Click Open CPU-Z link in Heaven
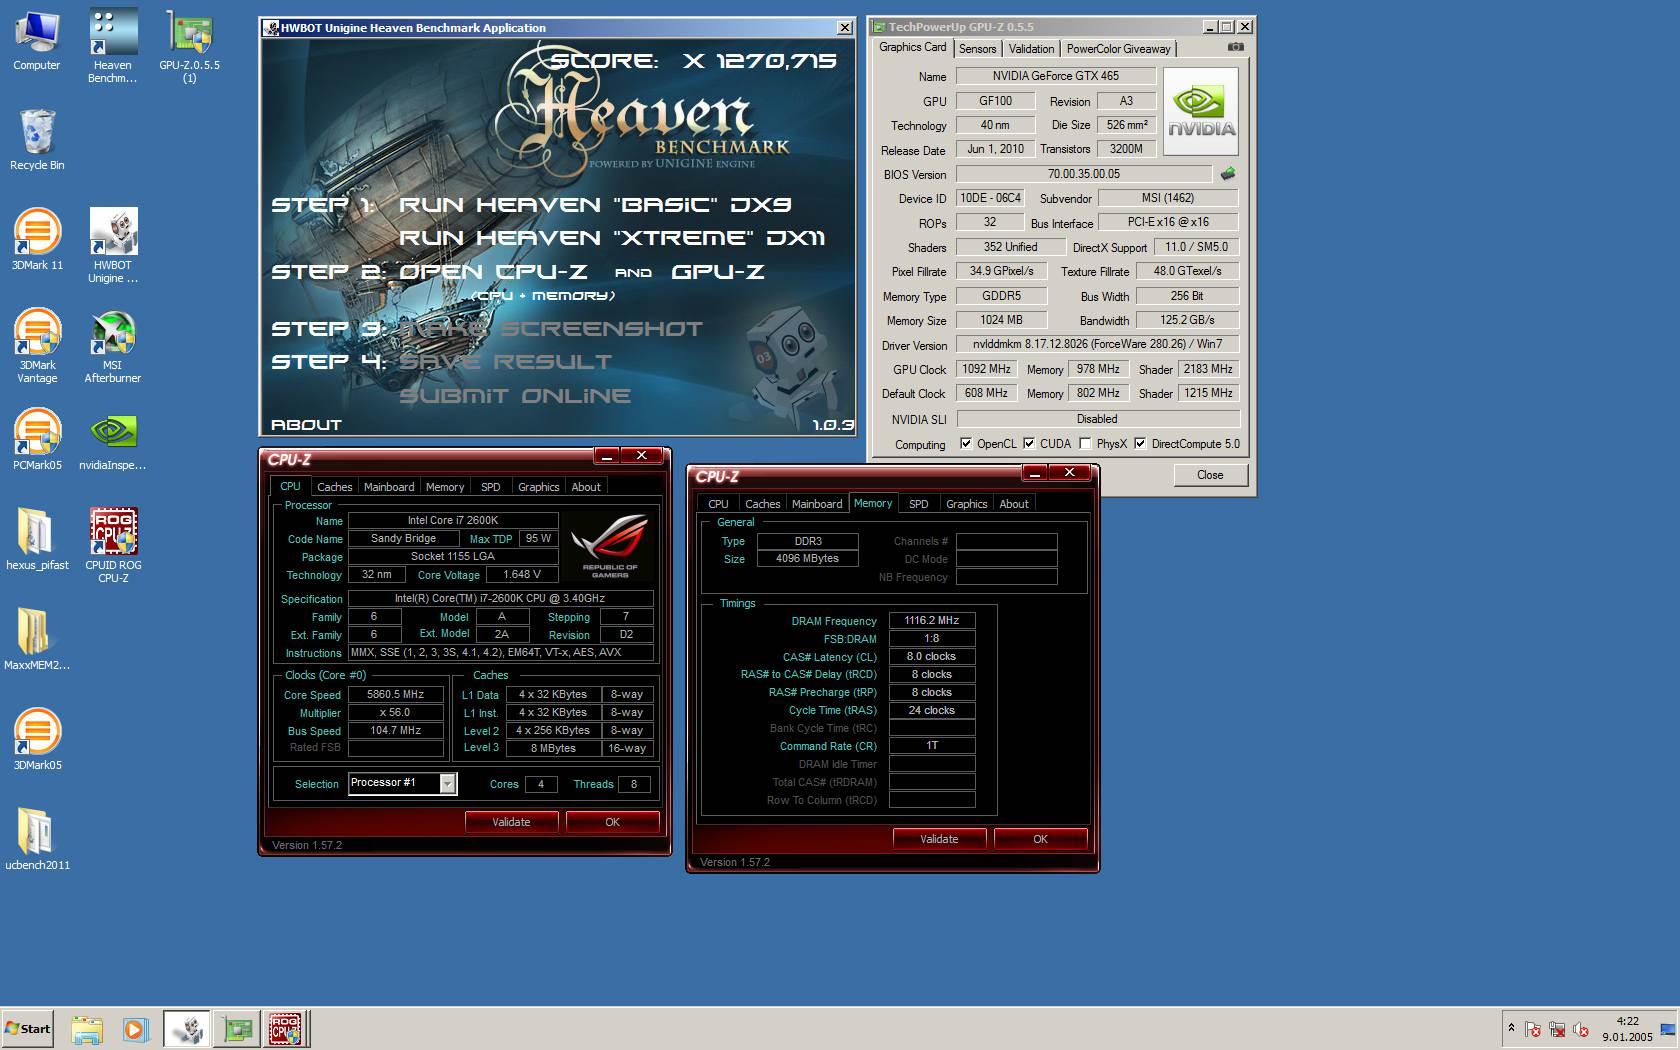The width and height of the screenshot is (1680, 1050). tap(492, 272)
